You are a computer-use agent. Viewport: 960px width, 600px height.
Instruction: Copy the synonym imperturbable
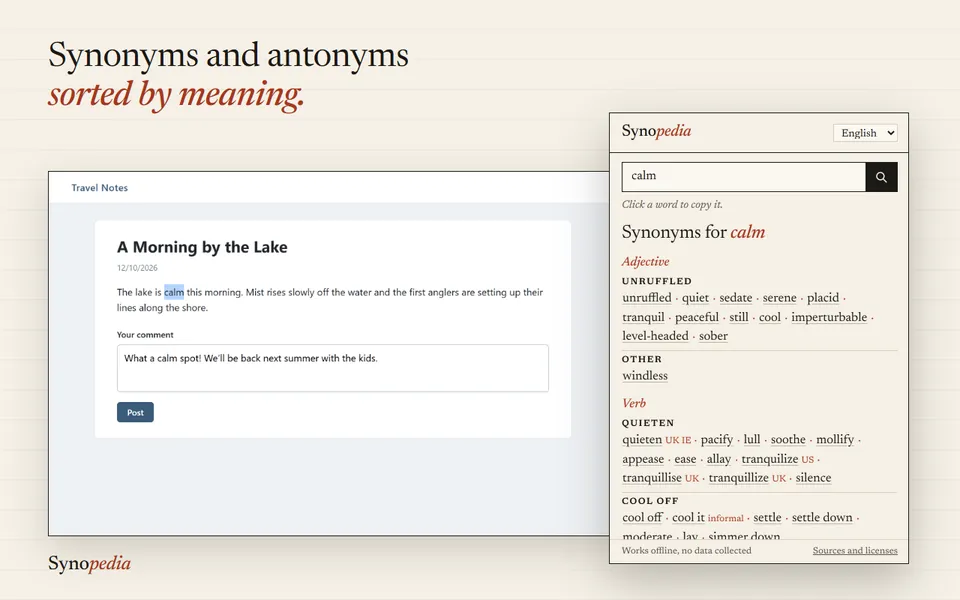pos(829,317)
